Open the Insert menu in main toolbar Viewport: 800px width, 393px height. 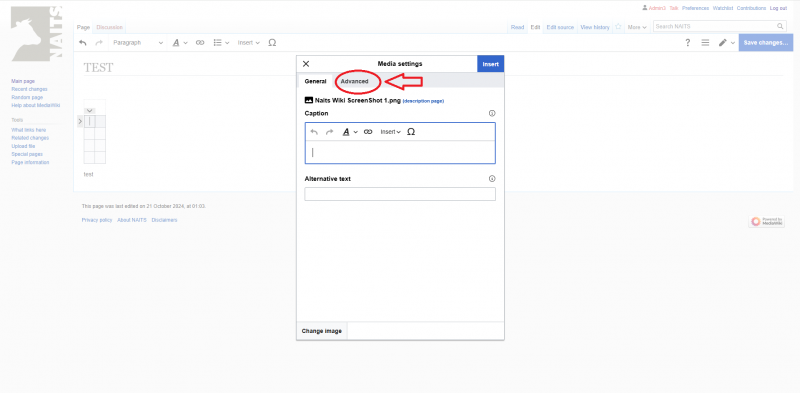click(x=248, y=43)
